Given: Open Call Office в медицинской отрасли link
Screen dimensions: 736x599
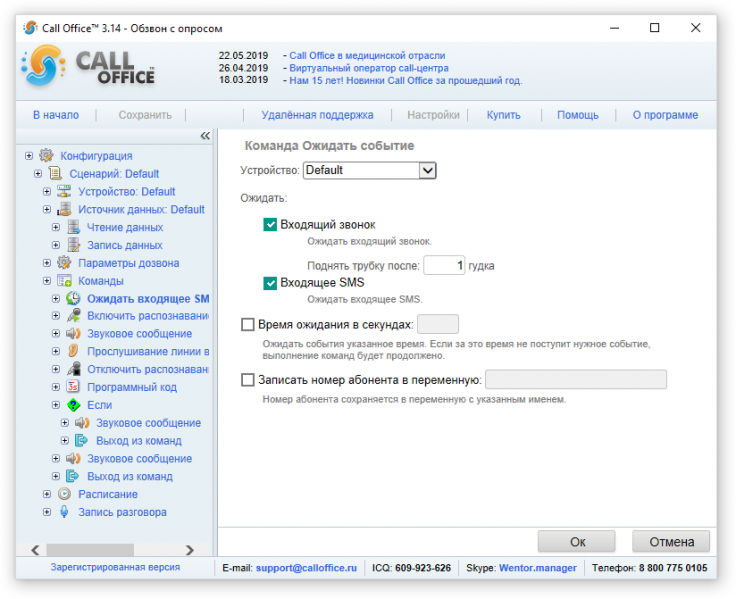Looking at the screenshot, I should tap(367, 55).
